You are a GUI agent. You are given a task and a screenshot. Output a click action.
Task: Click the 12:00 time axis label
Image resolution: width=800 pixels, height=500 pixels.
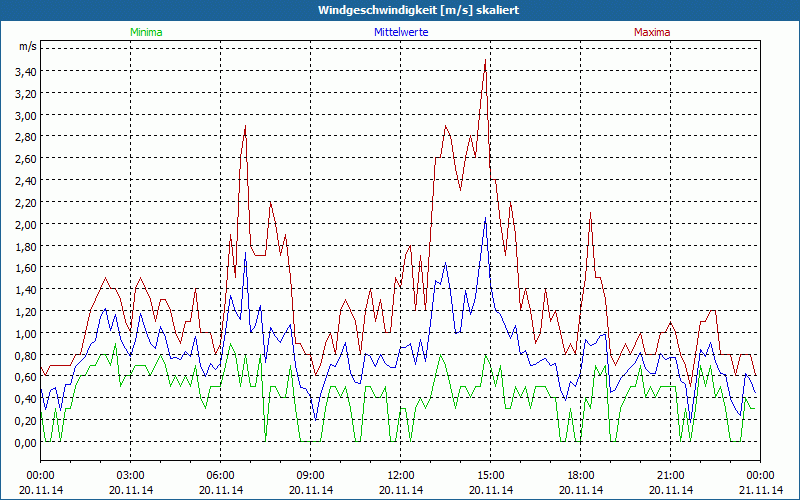(401, 476)
